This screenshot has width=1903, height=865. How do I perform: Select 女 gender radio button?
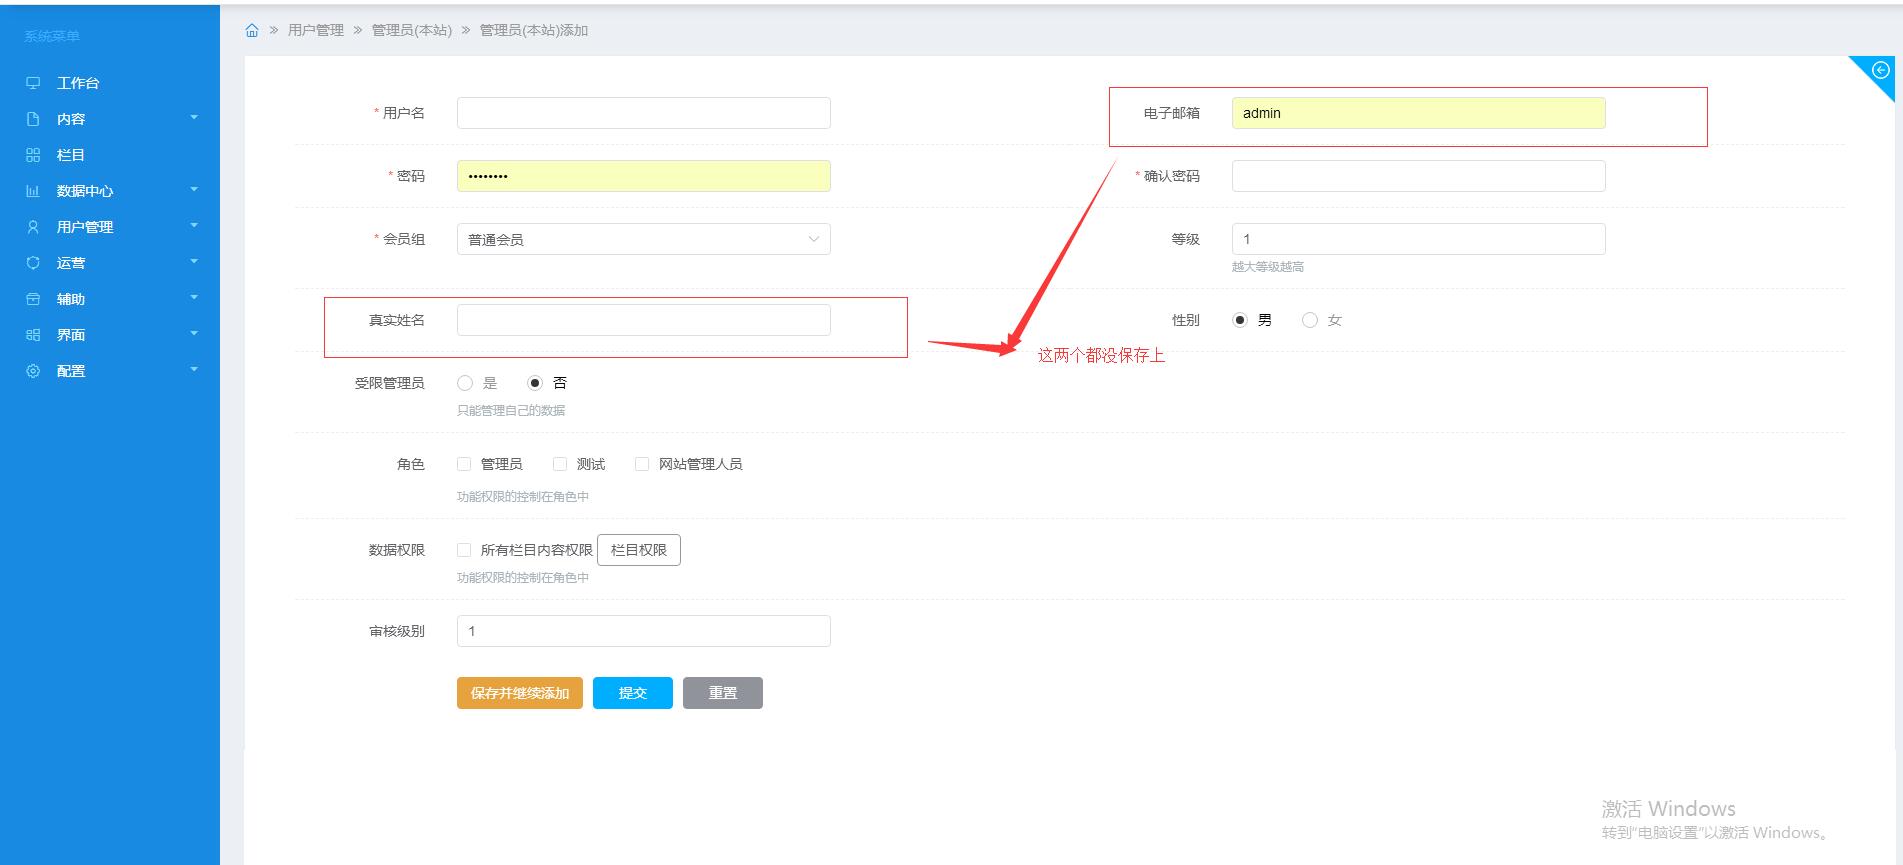coord(1310,320)
